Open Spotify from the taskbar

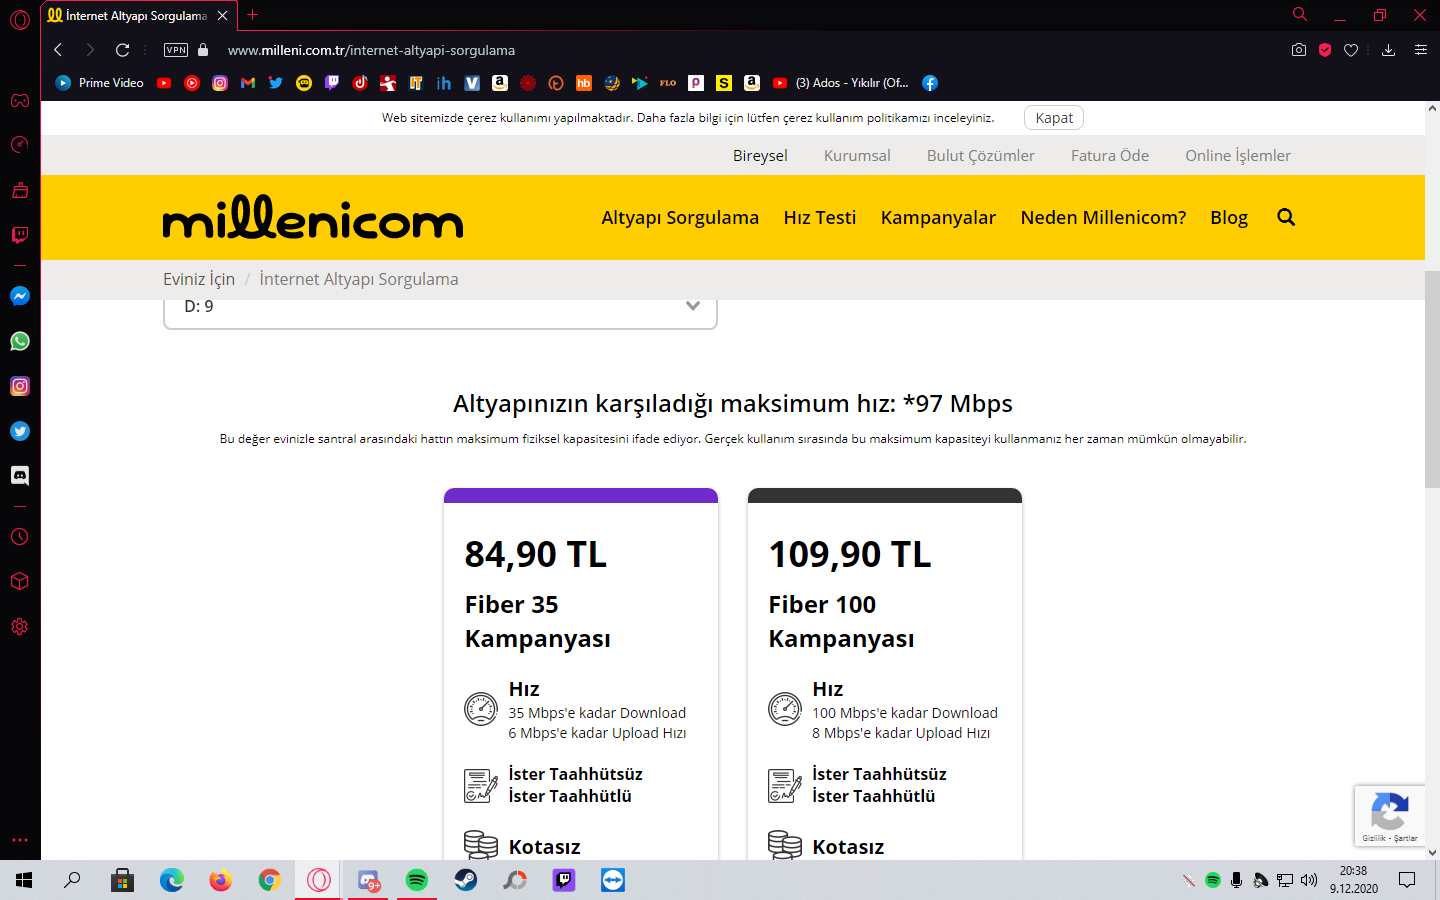pos(417,880)
